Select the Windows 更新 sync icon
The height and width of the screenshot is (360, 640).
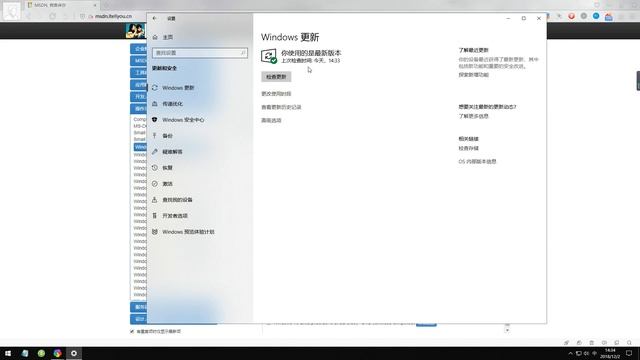[155, 88]
